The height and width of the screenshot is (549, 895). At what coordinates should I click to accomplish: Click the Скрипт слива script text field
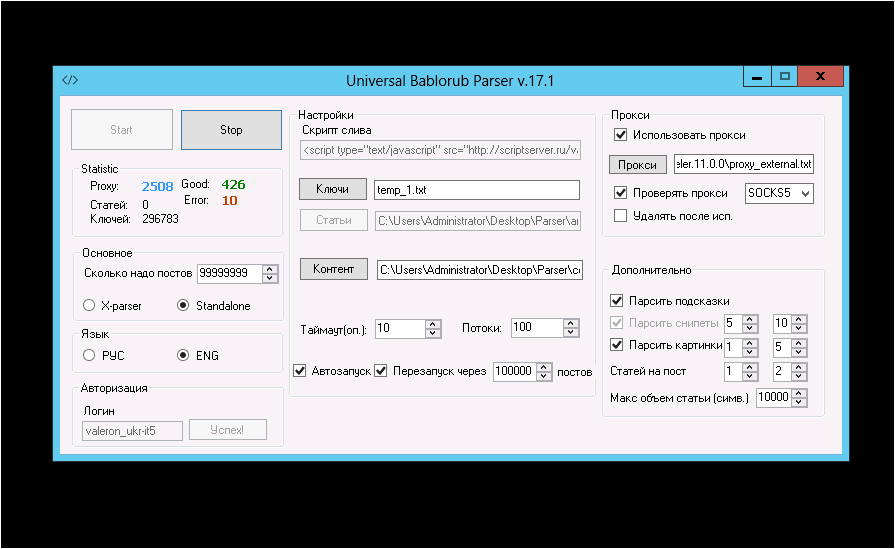pyautogui.click(x=440, y=150)
